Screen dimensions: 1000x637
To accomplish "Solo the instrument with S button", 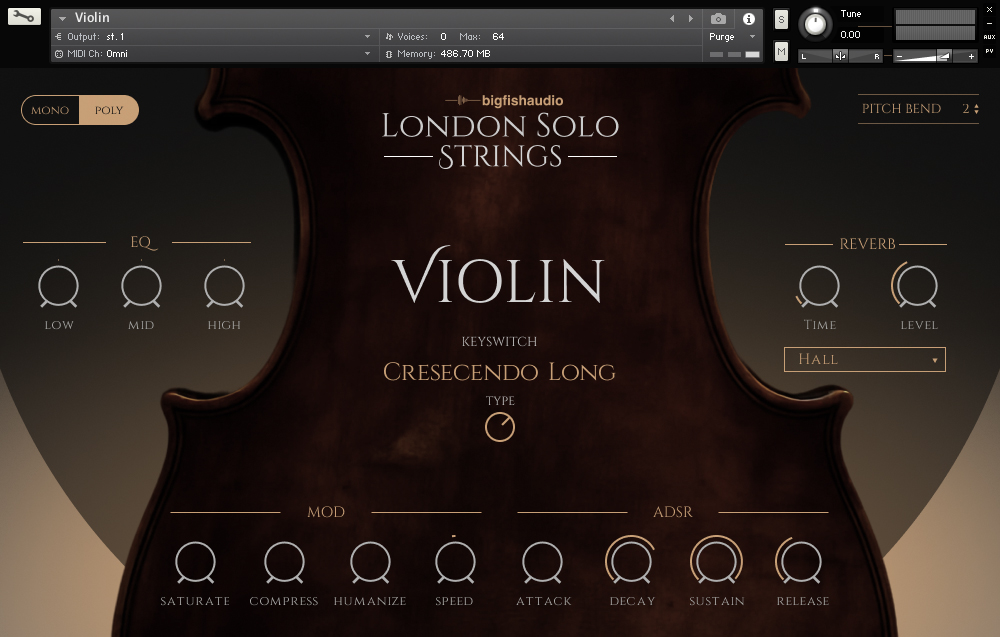I will 781,20.
